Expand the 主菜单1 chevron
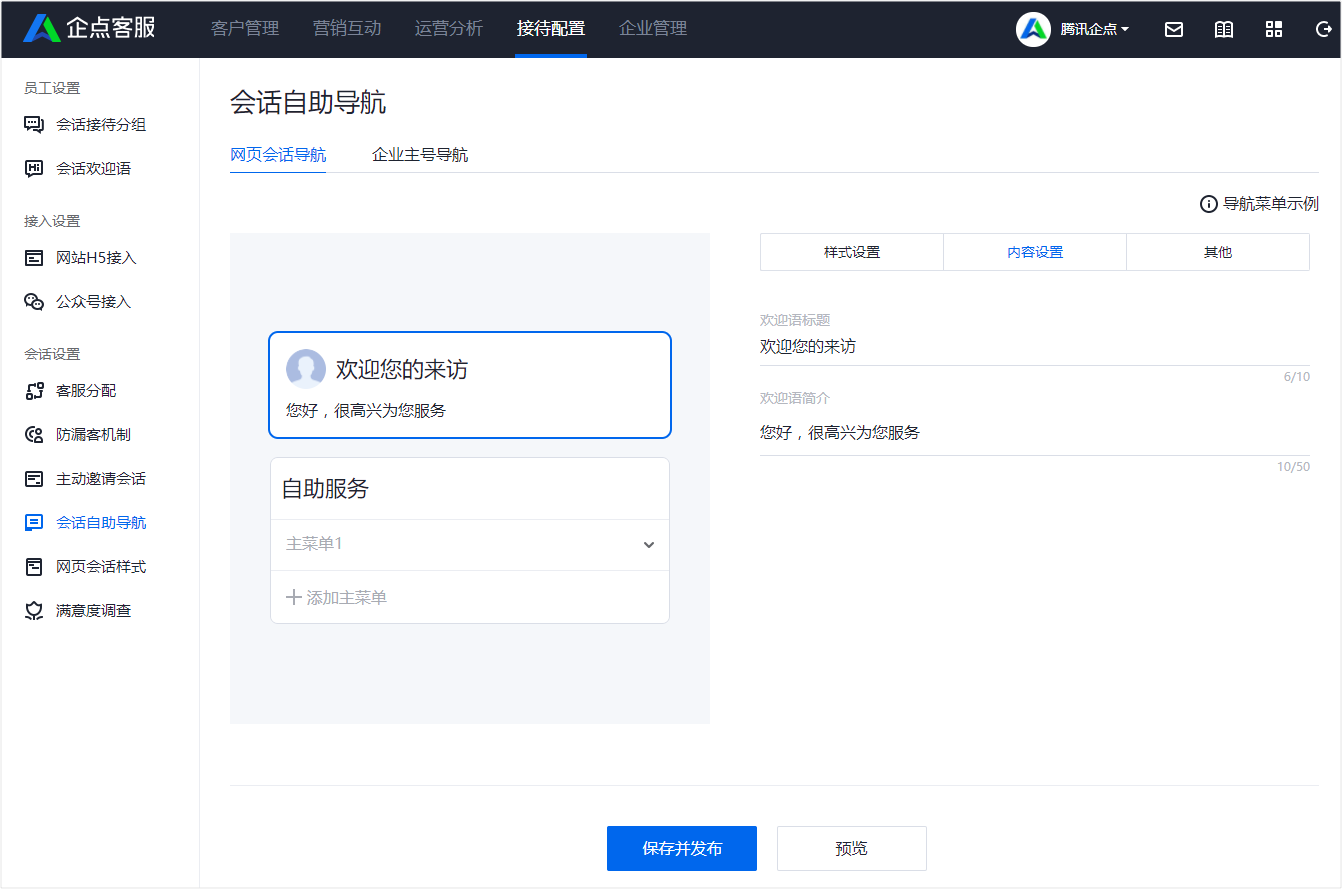Image resolution: width=1342 pixels, height=889 pixels. pyautogui.click(x=649, y=545)
